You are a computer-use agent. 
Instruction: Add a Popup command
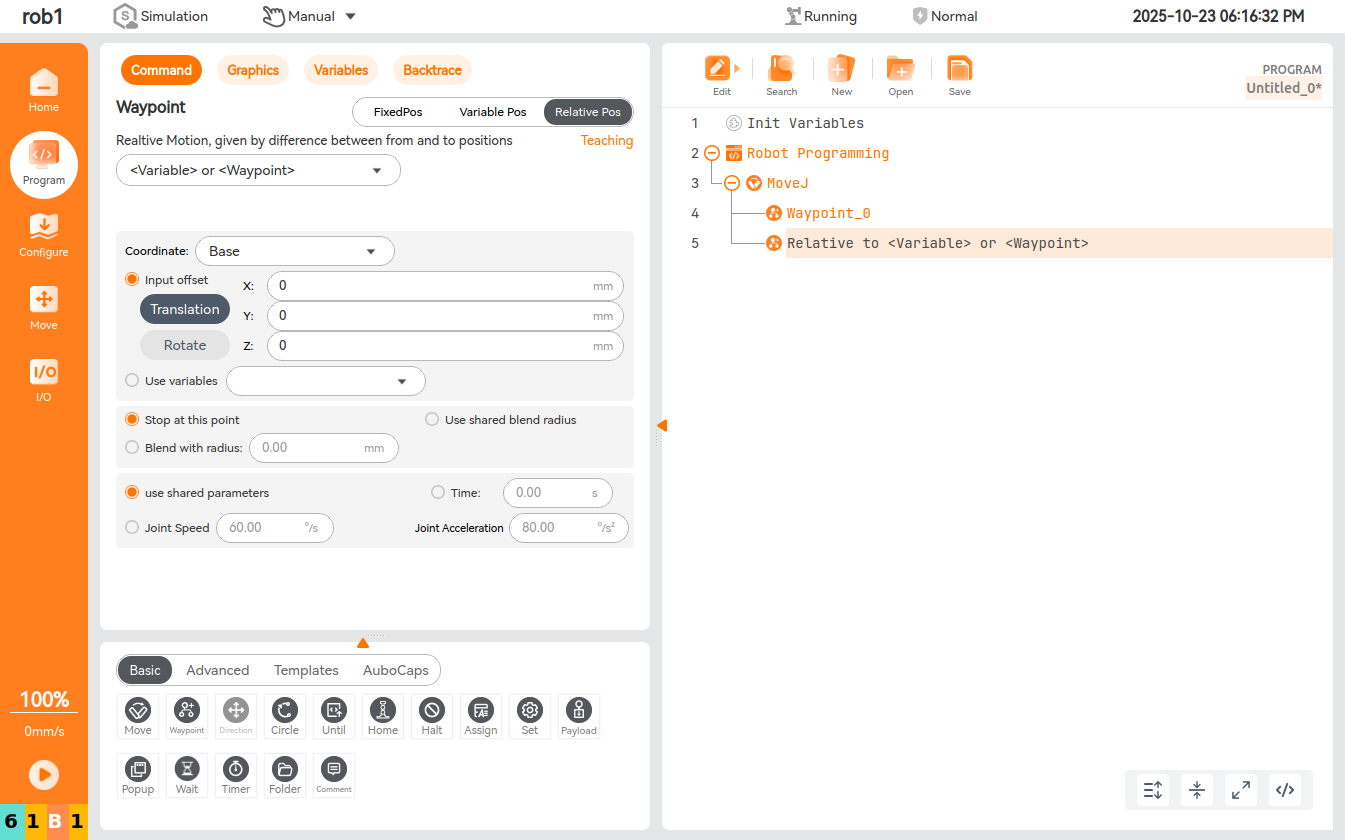[x=138, y=770]
